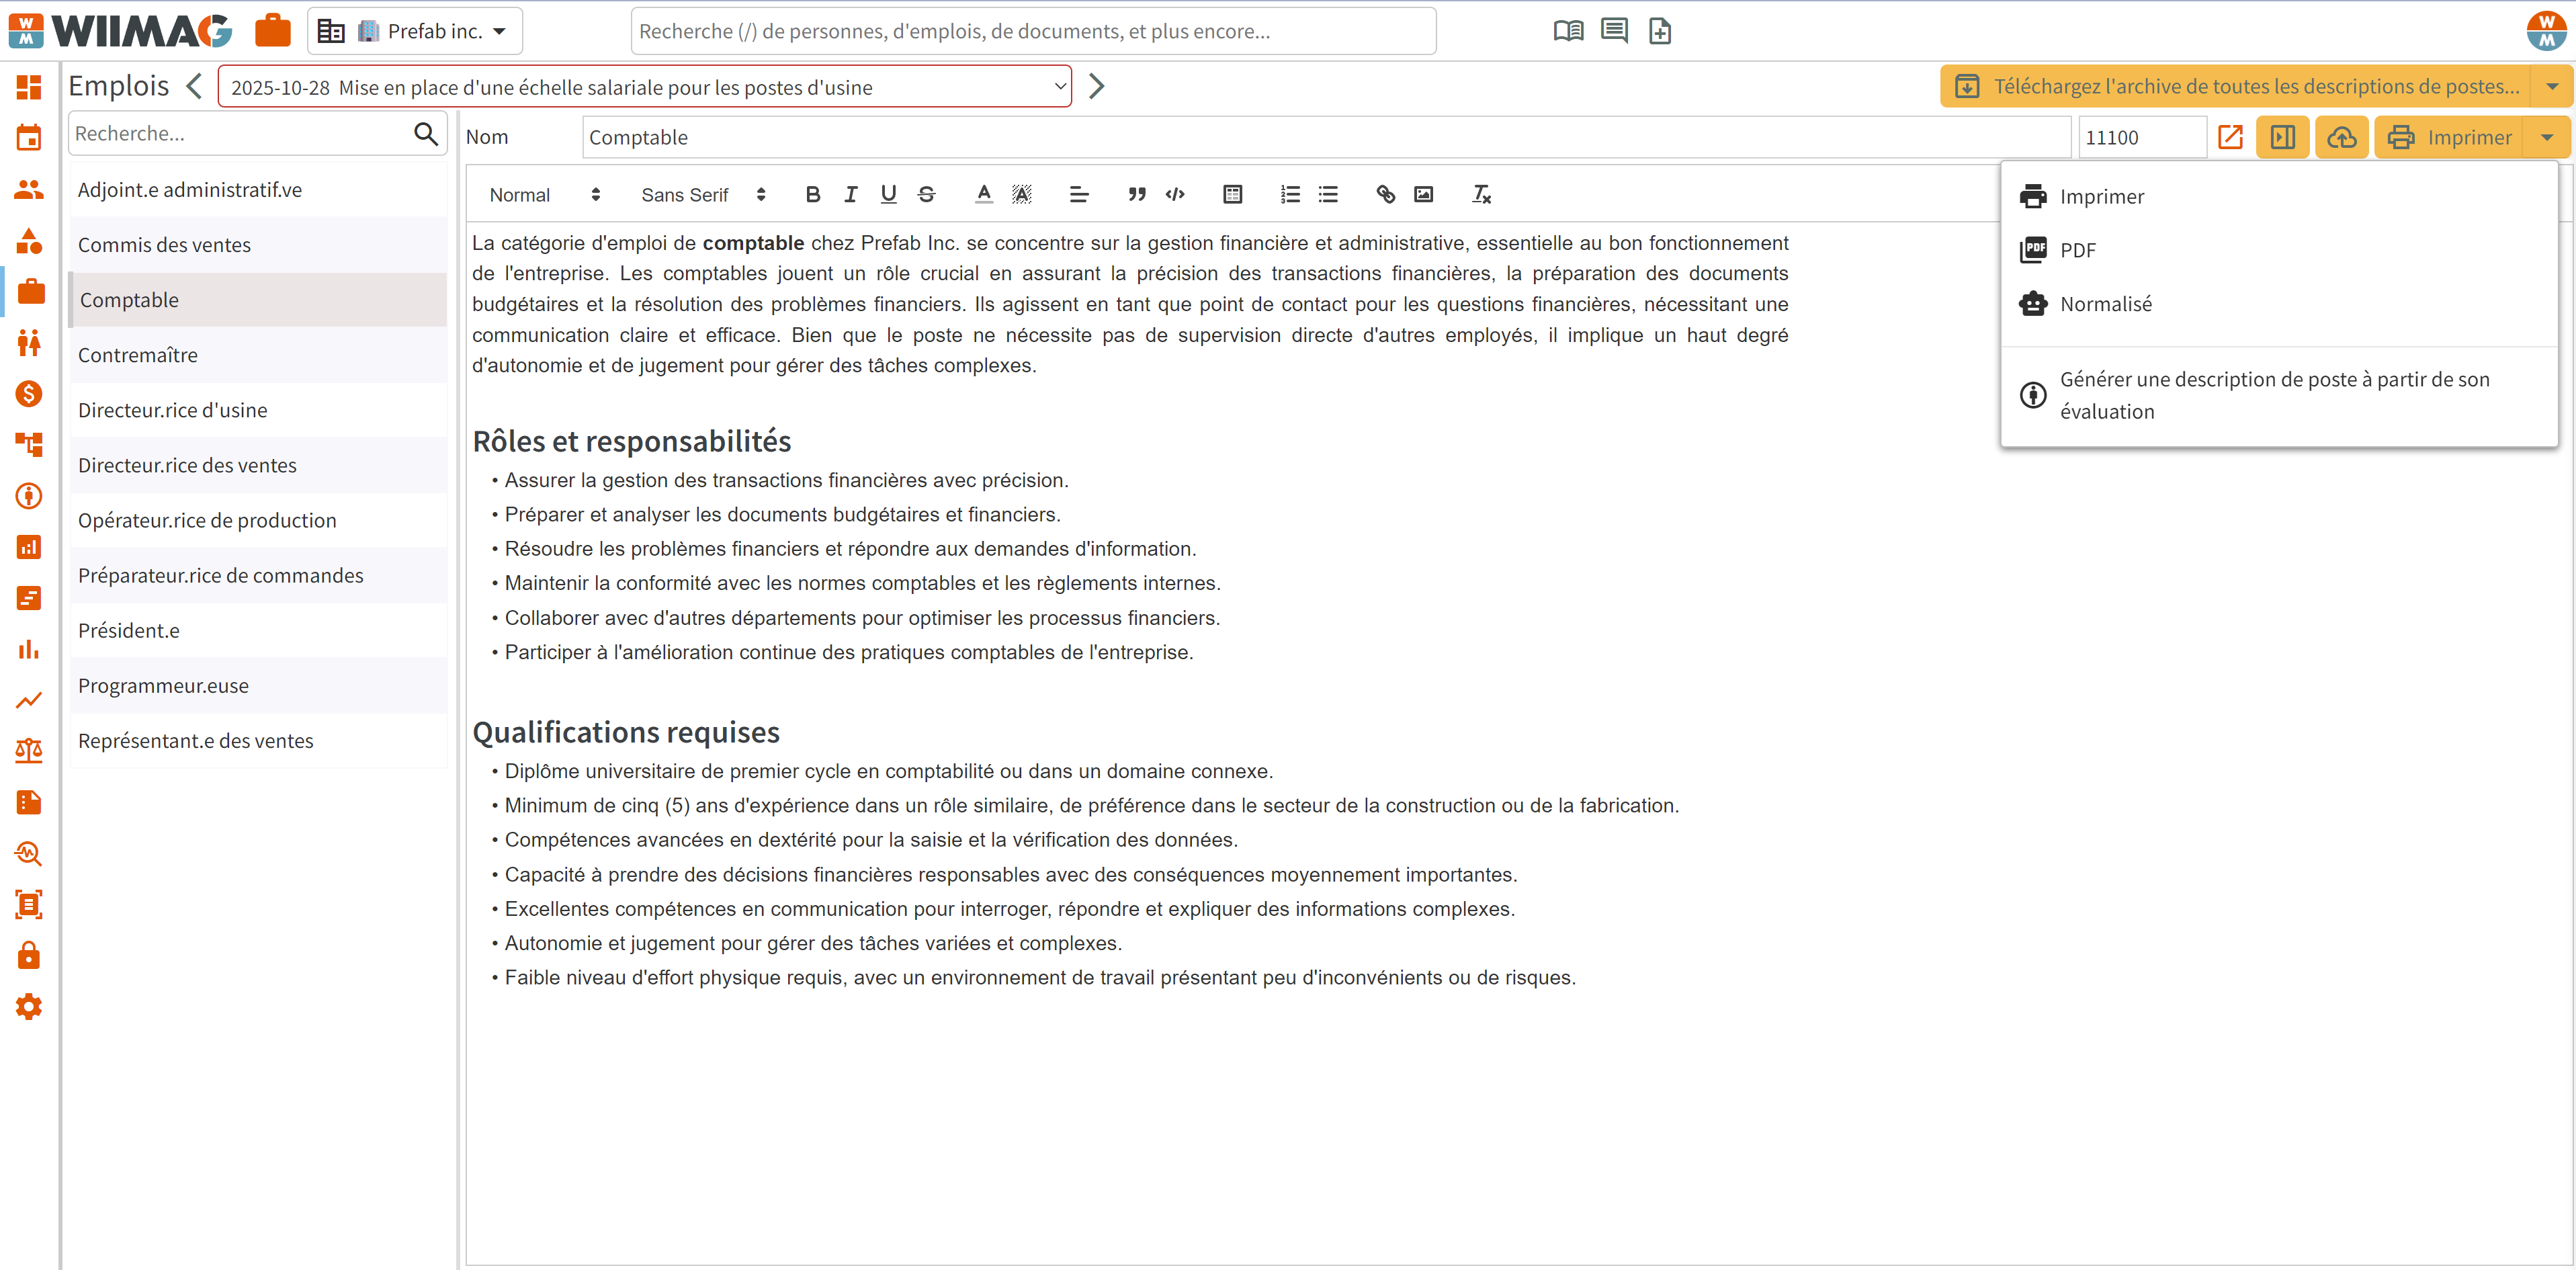Download archive of all job descriptions
Image resolution: width=2576 pixels, height=1270 pixels.
coord(2236,87)
